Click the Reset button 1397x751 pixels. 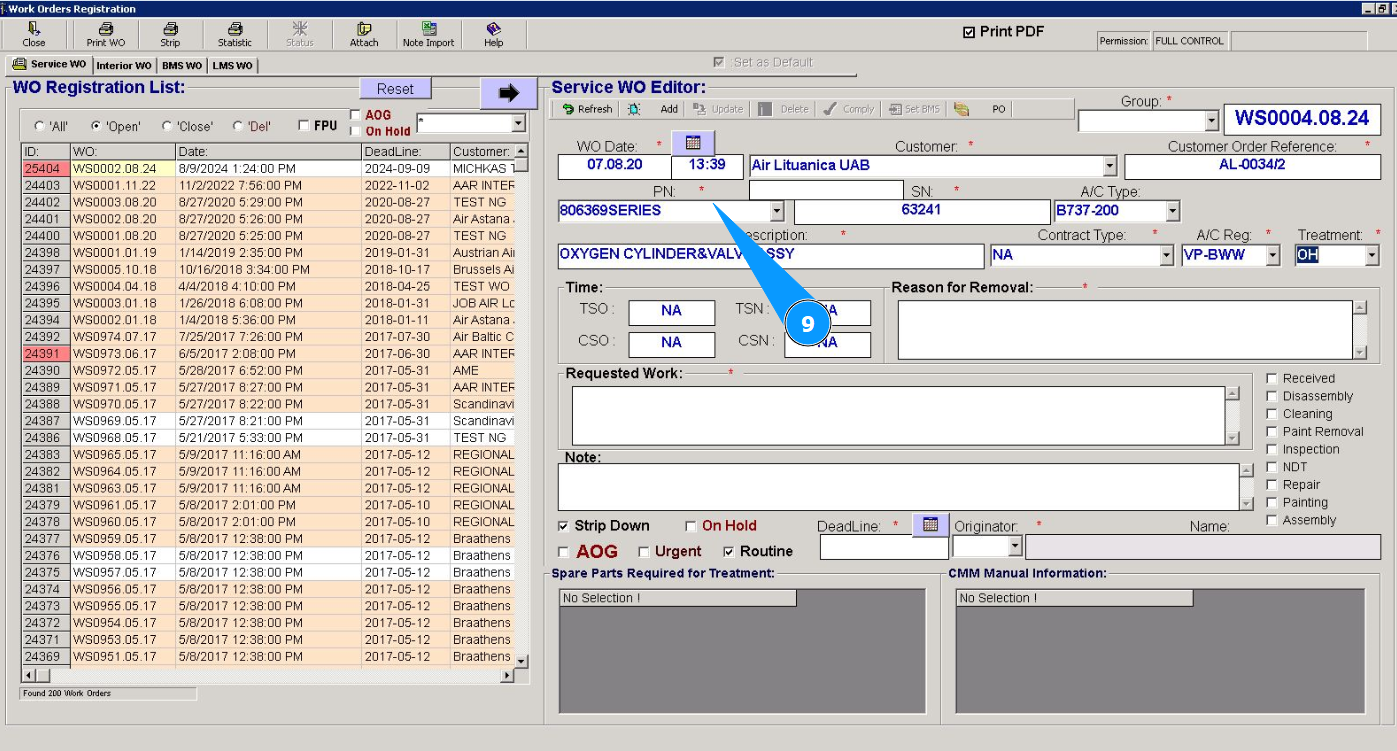point(395,89)
